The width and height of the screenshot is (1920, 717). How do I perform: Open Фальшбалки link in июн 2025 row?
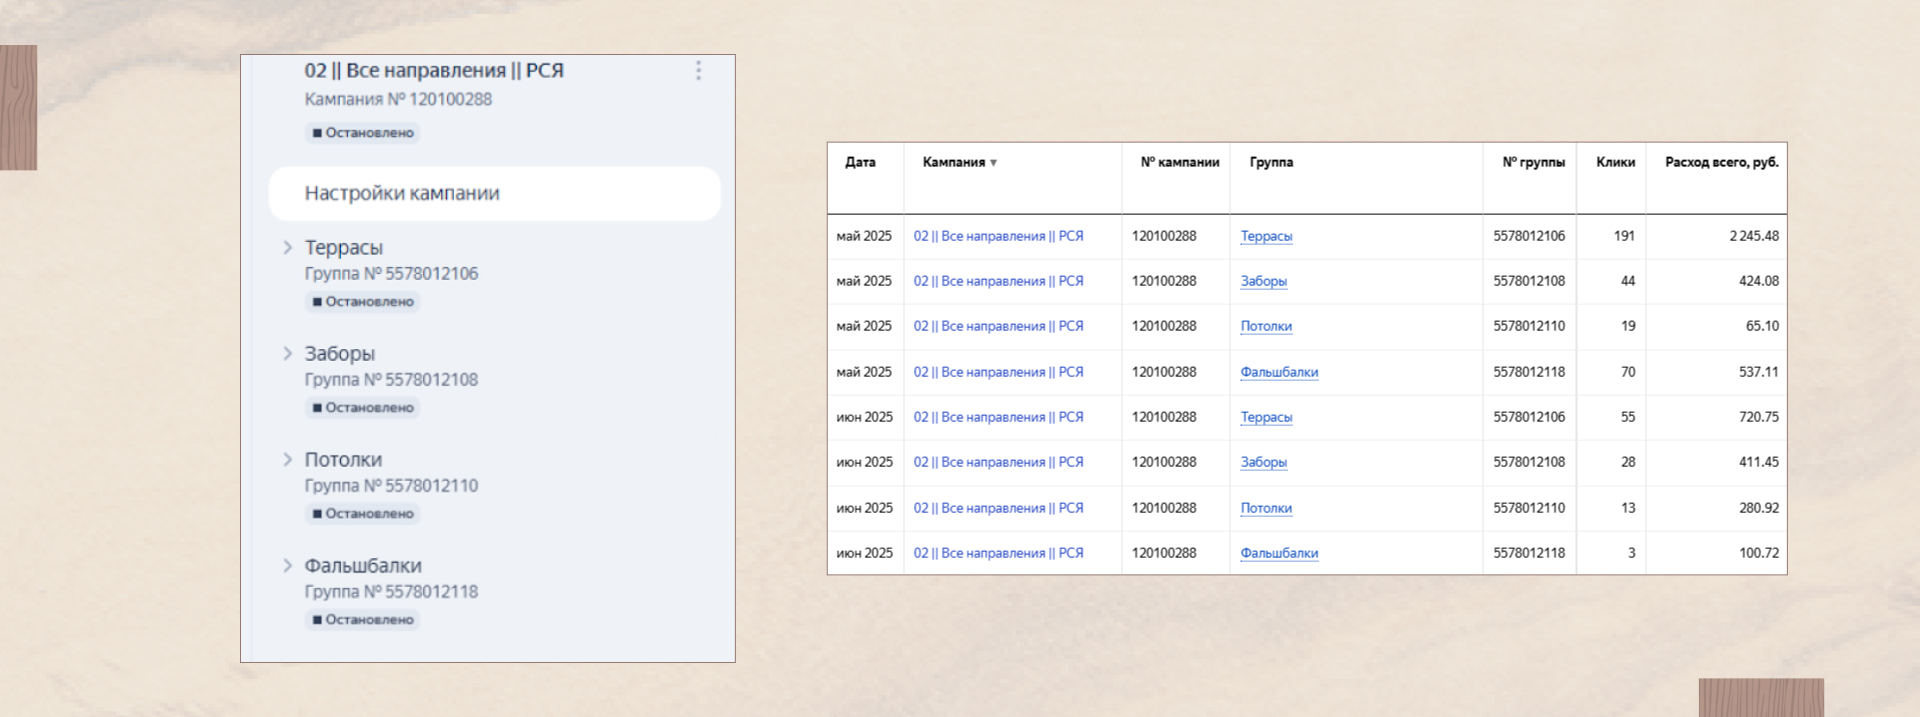(1279, 553)
